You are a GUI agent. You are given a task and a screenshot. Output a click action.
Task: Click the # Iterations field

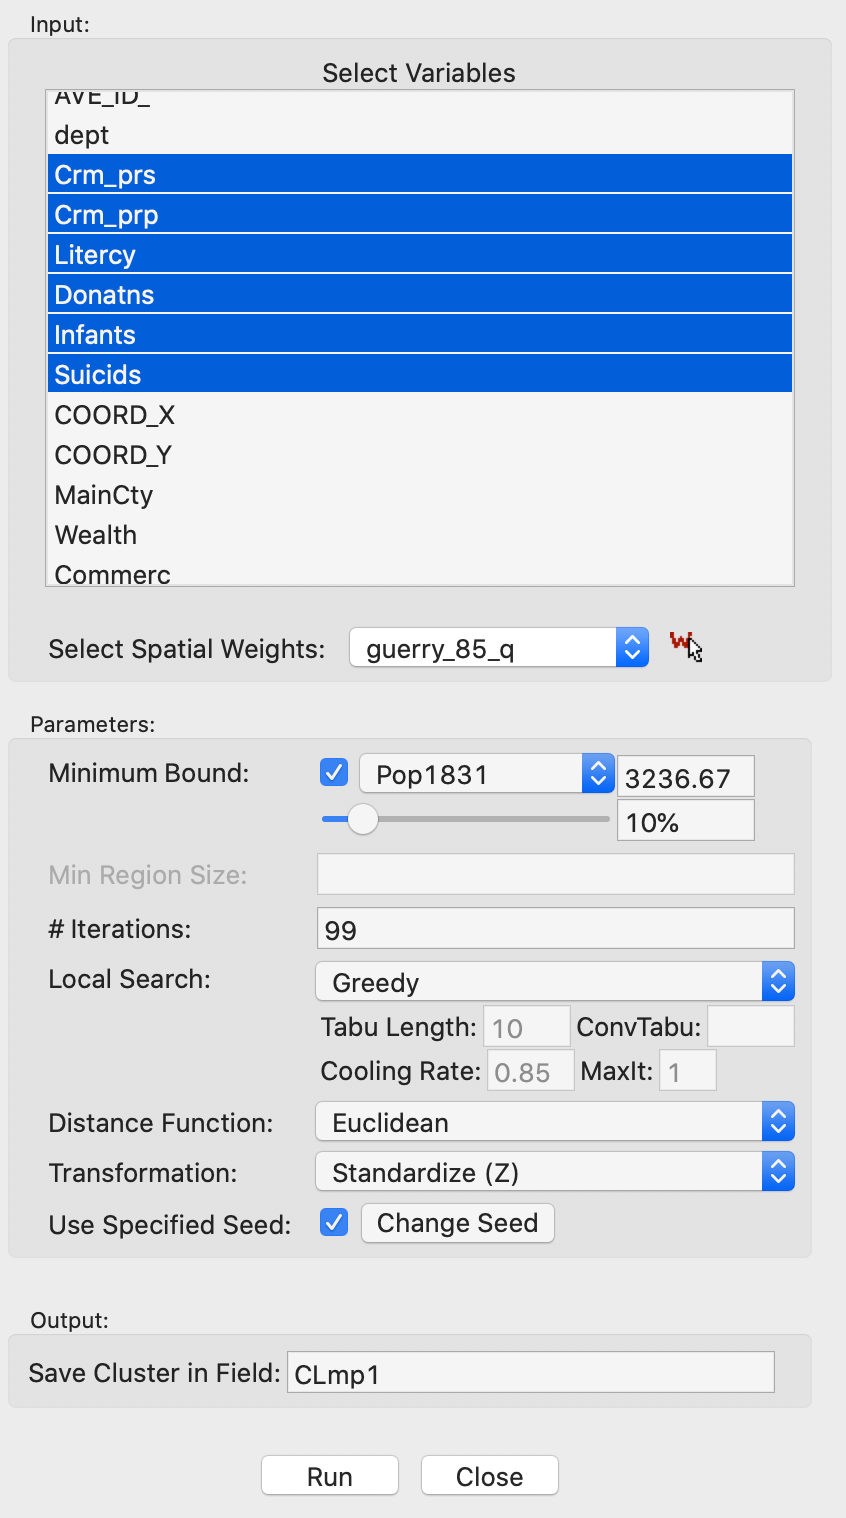(555, 929)
